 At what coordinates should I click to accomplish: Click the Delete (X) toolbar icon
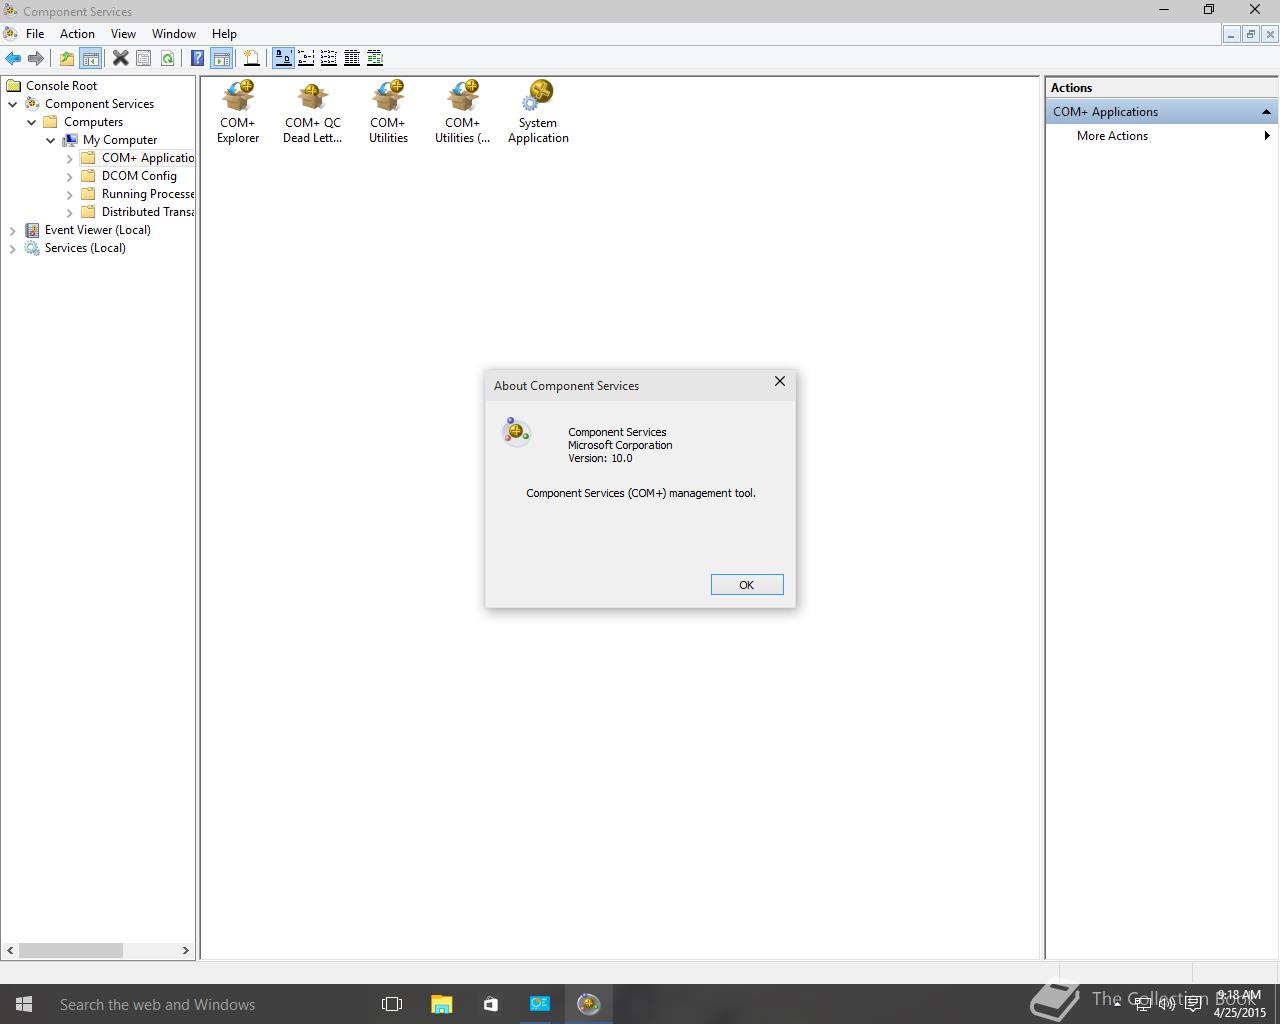120,58
